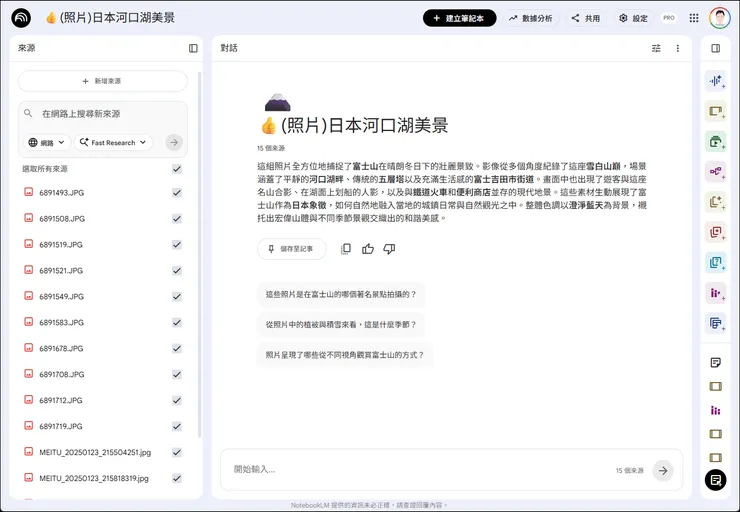The width and height of the screenshot is (740, 512).
Task: Create a slide deck via the yellow studio icon
Action: click(716, 111)
